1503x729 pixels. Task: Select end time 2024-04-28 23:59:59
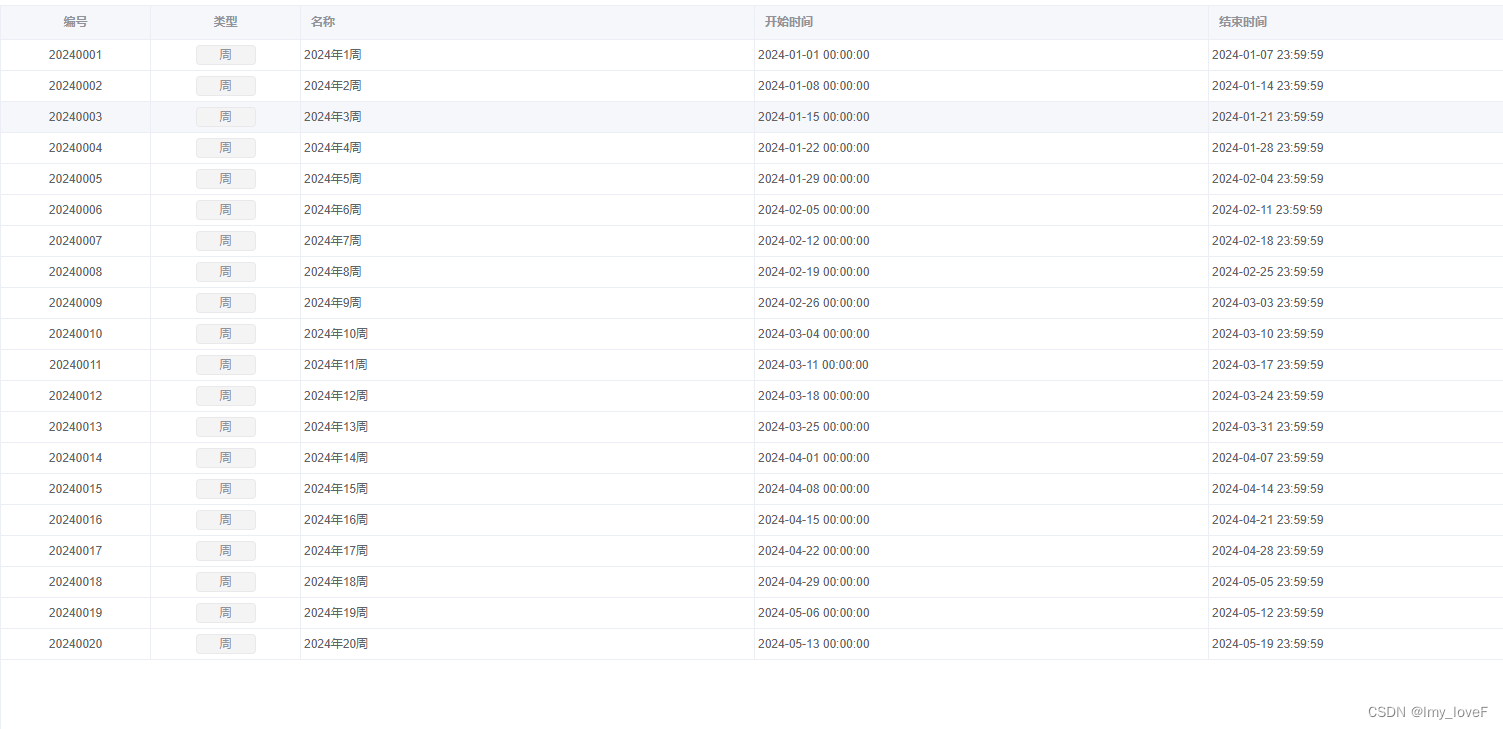click(x=1268, y=551)
